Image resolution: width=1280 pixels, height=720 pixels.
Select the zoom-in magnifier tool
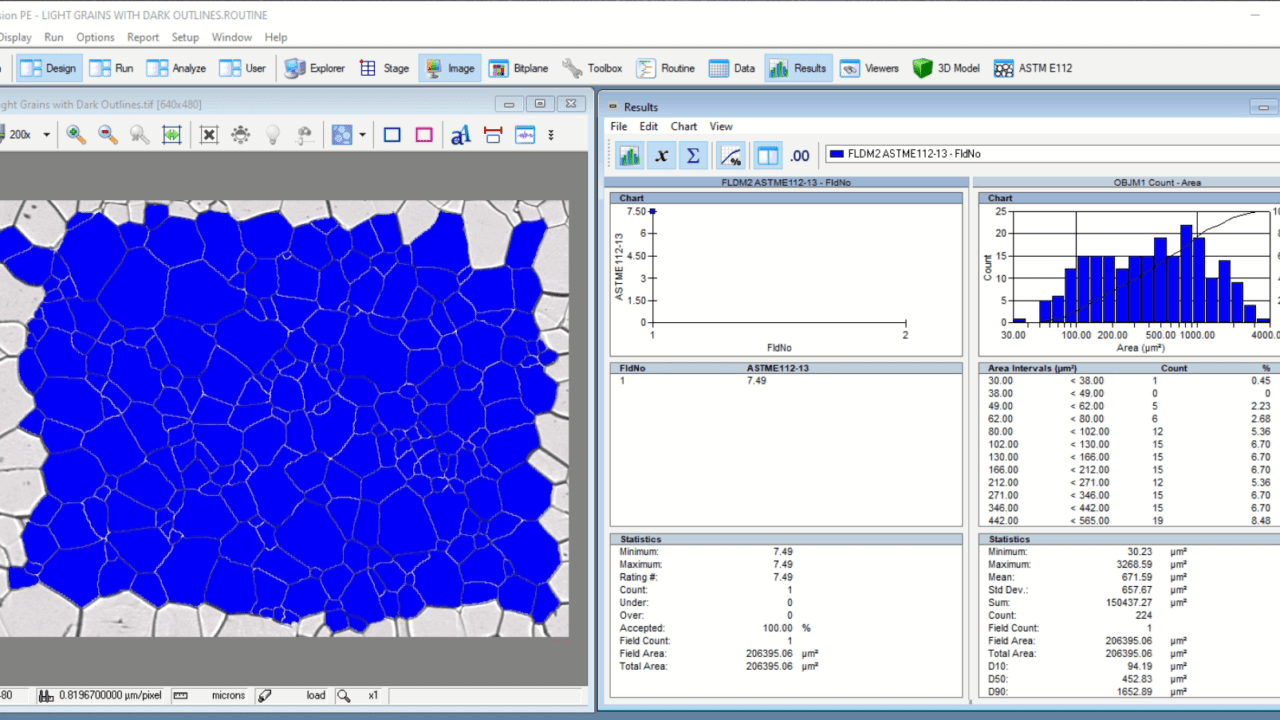(x=75, y=134)
